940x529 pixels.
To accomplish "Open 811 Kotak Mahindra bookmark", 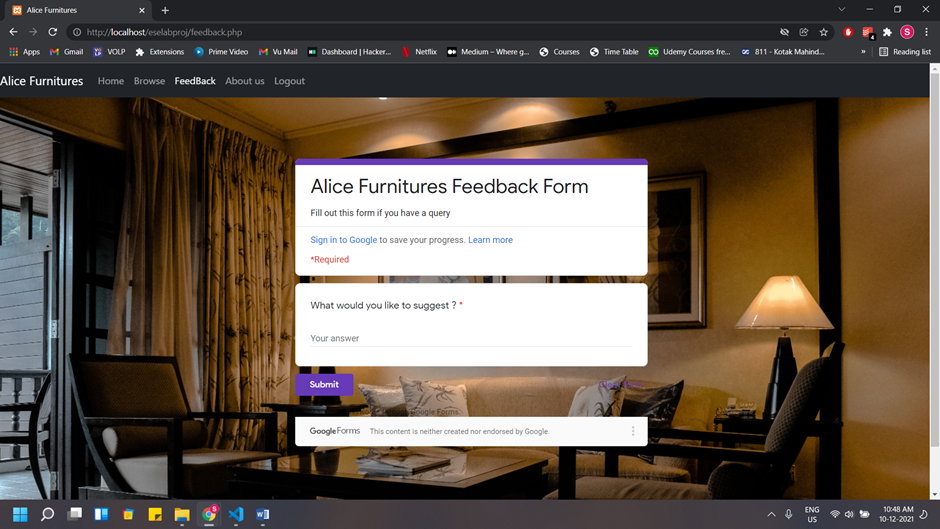I will [782, 52].
